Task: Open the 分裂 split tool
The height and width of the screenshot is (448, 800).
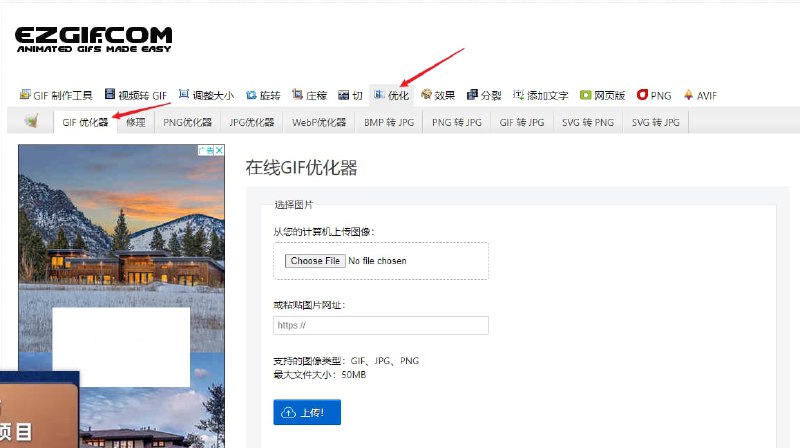Action: (x=484, y=95)
